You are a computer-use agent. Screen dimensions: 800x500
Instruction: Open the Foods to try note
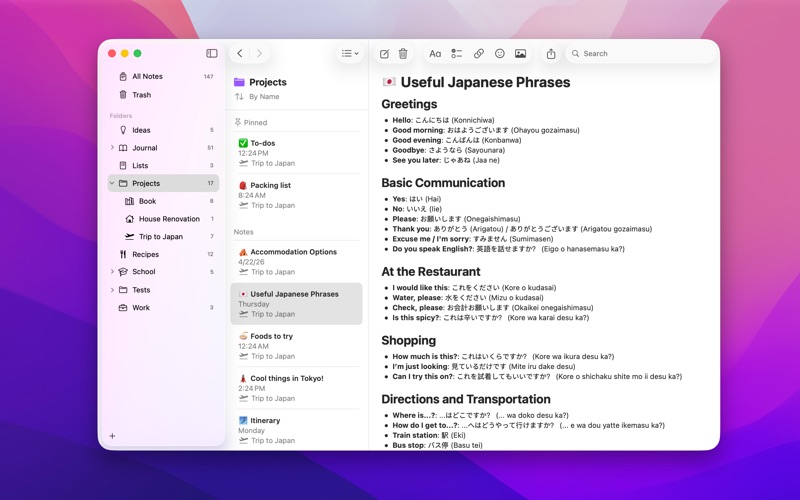tap(296, 346)
